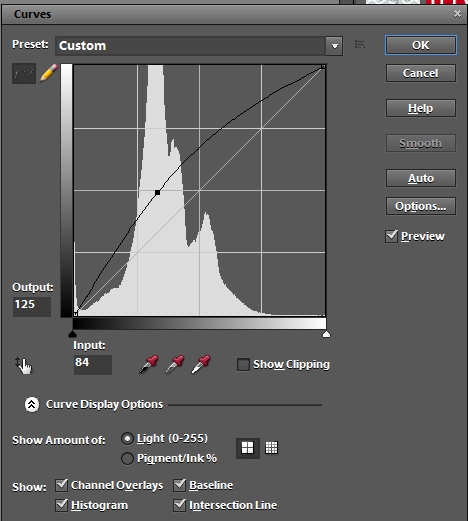Switch to detailed 10% increment grid

point(271,448)
